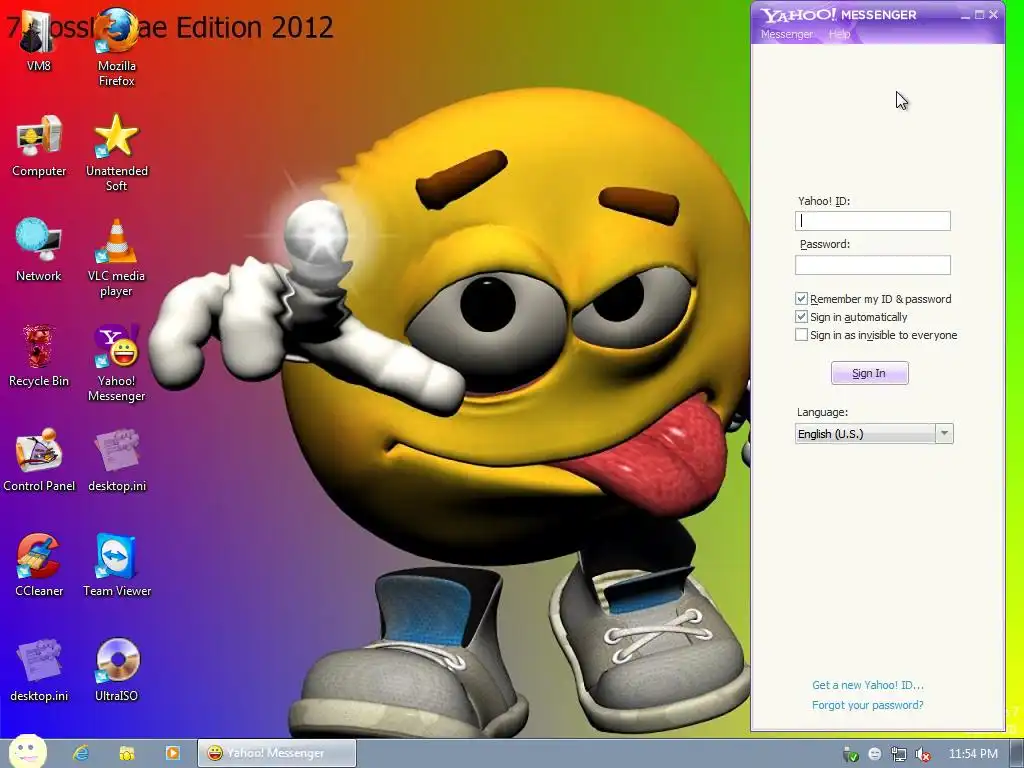Launch VLC media player shortcut

[x=116, y=257]
